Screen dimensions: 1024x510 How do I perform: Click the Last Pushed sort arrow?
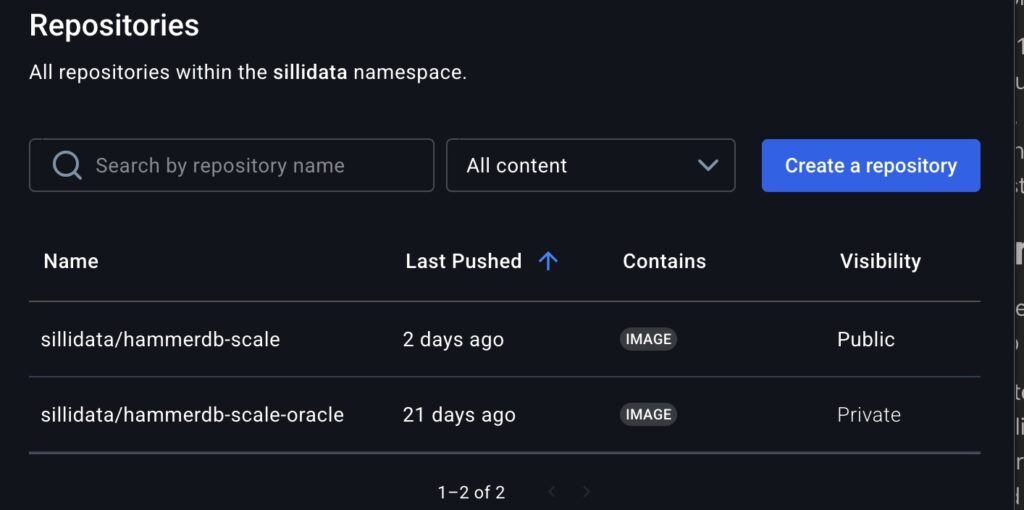coord(548,261)
